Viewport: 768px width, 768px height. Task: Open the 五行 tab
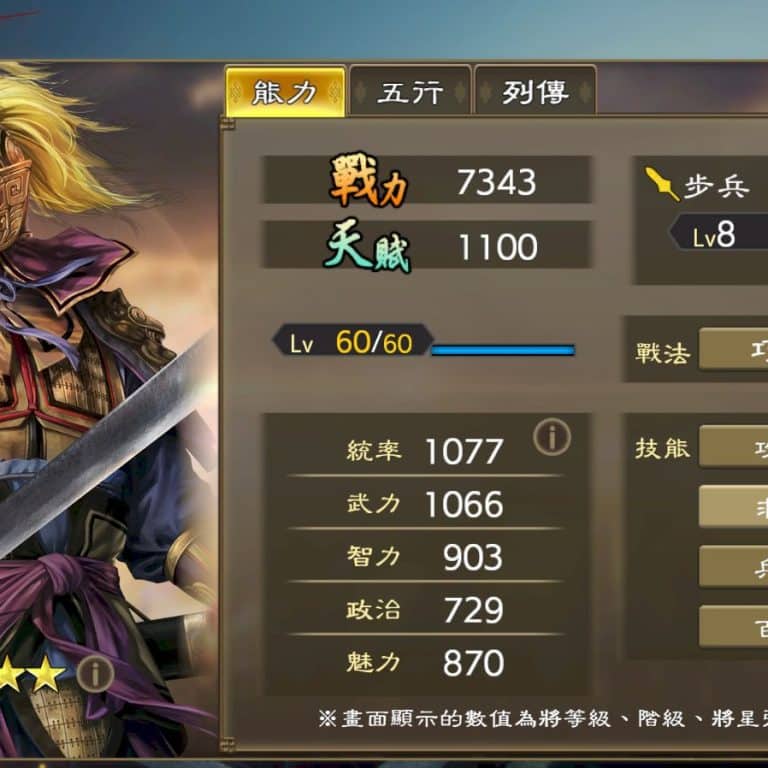tap(410, 92)
